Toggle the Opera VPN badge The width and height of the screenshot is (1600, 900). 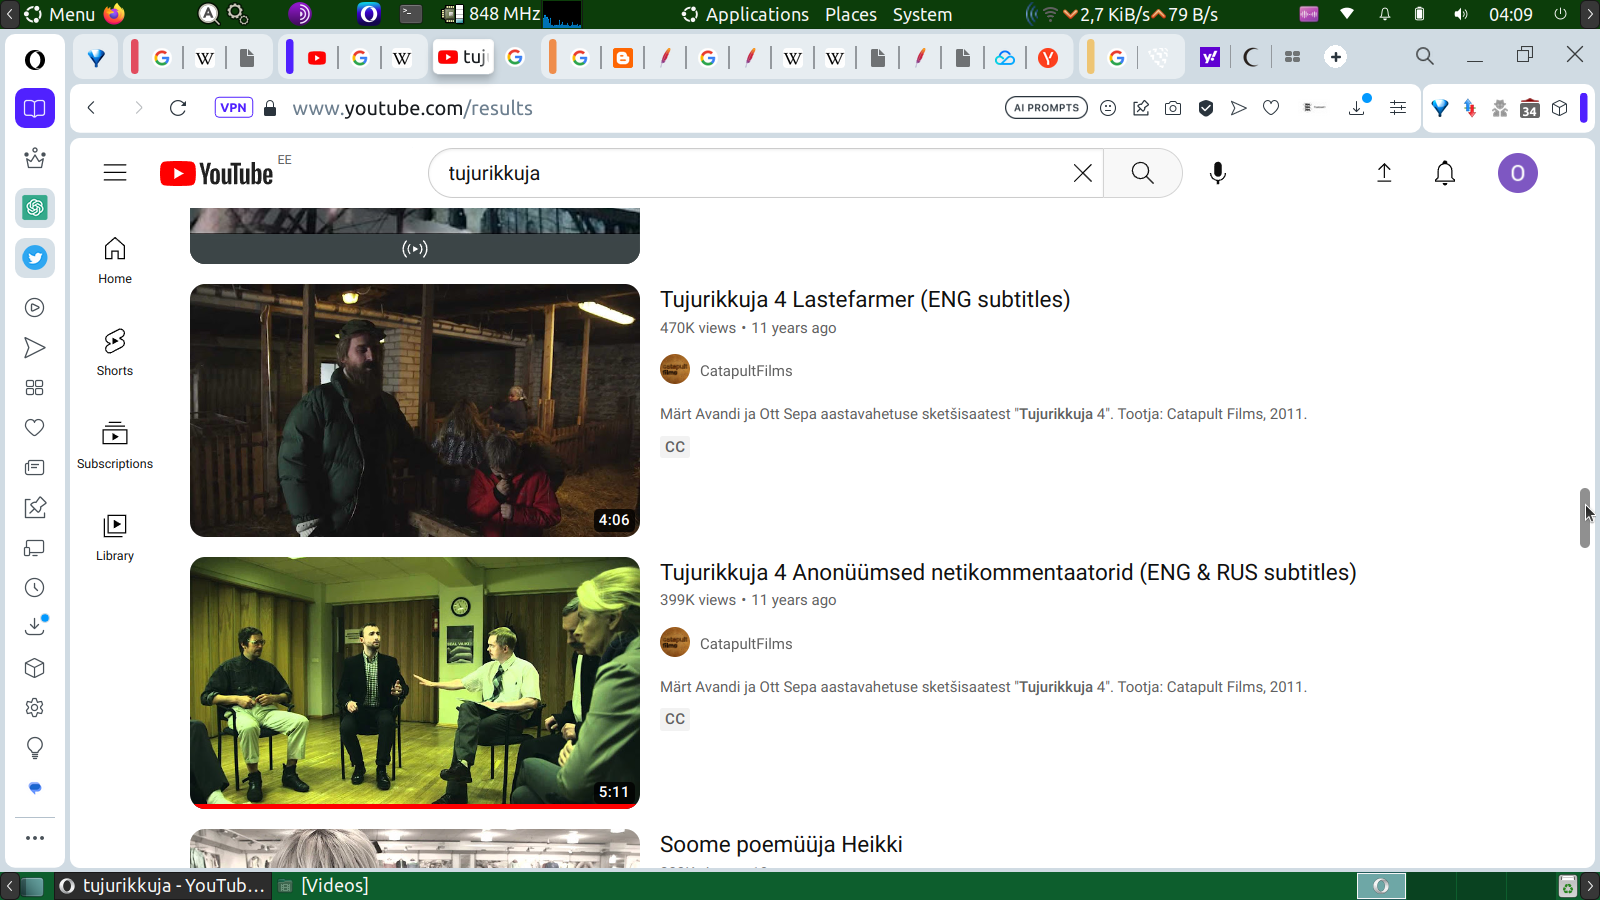[x=233, y=108]
